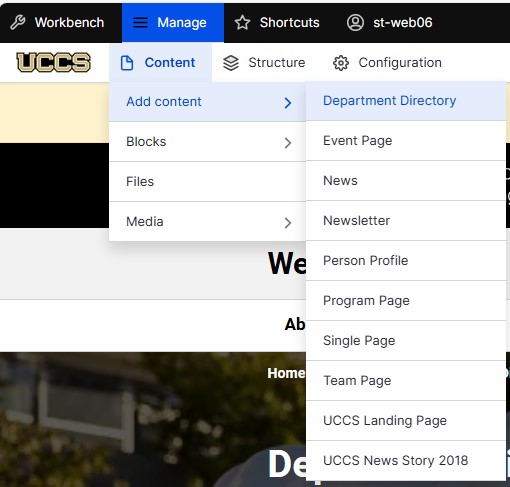Choose Single Page content type
Image resolution: width=510 pixels, height=487 pixels.
click(406, 341)
